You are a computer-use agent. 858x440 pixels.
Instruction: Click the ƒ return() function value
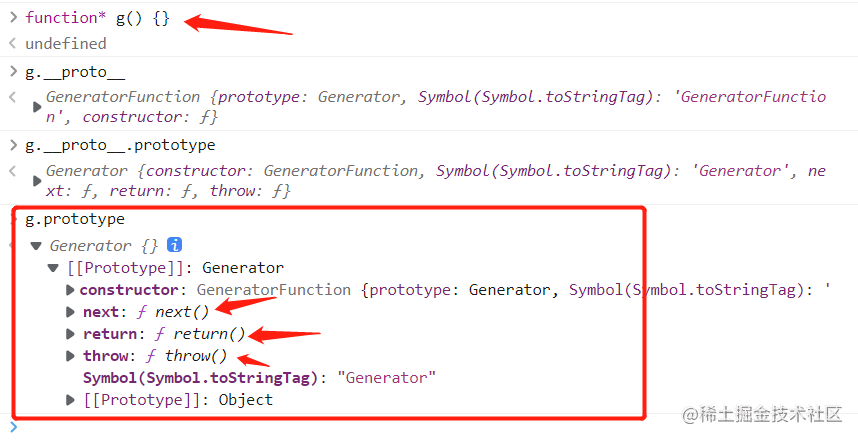(200, 334)
